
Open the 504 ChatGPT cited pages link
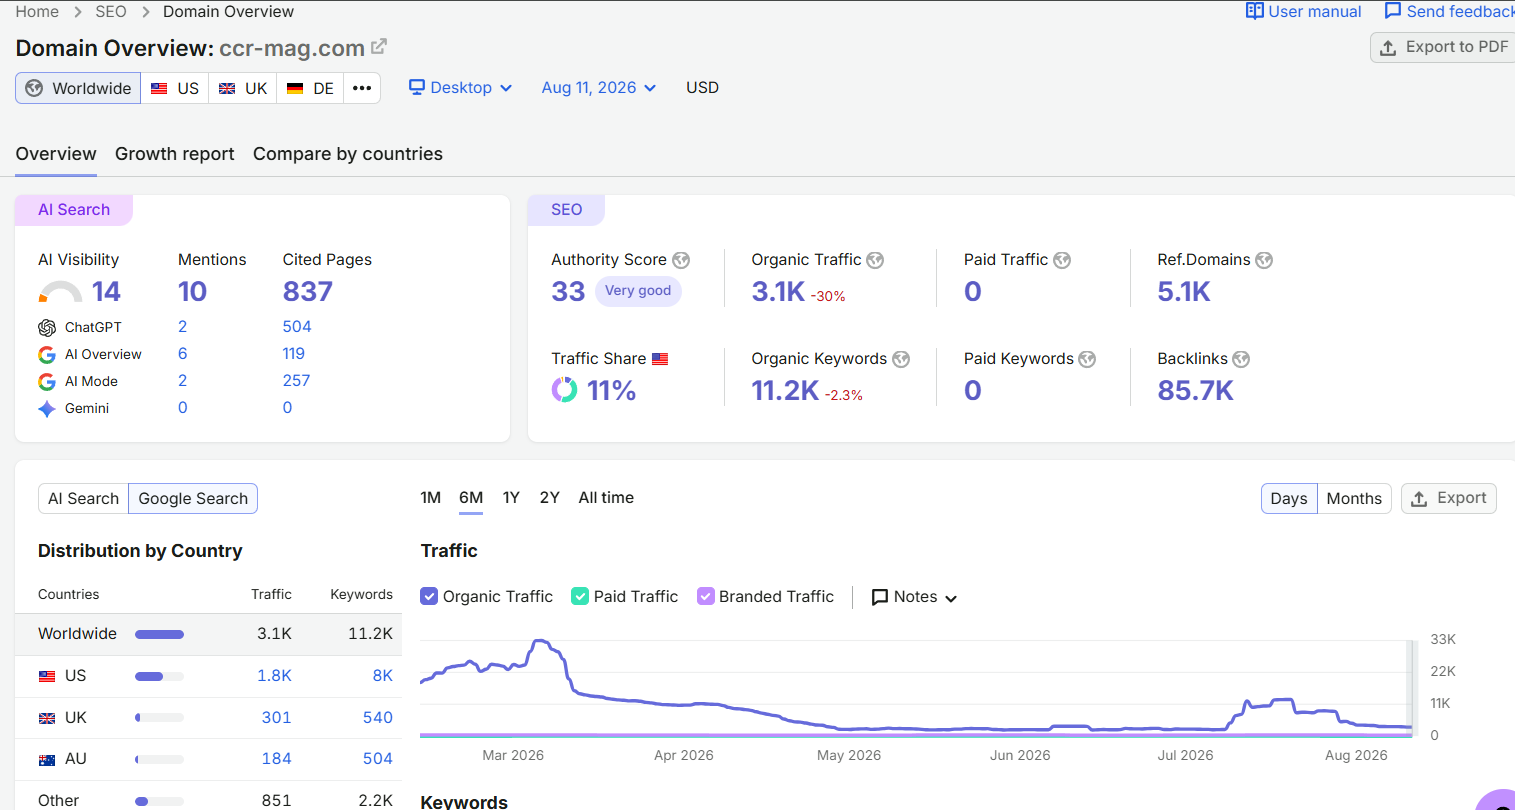297,327
